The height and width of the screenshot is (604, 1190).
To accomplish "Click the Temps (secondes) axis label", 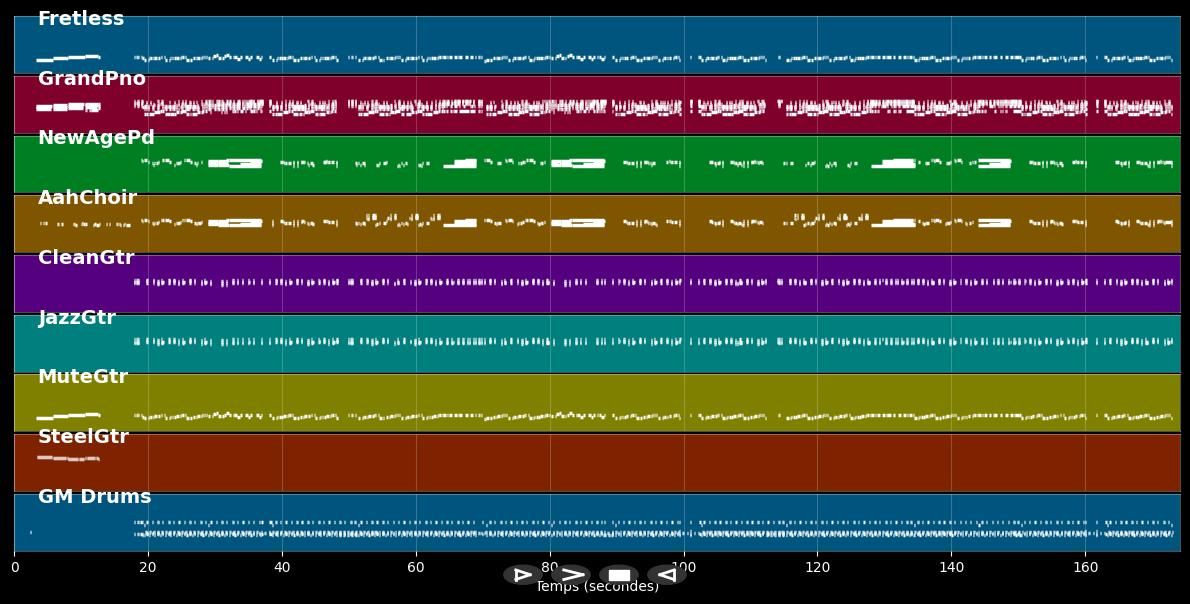I will pos(597,589).
